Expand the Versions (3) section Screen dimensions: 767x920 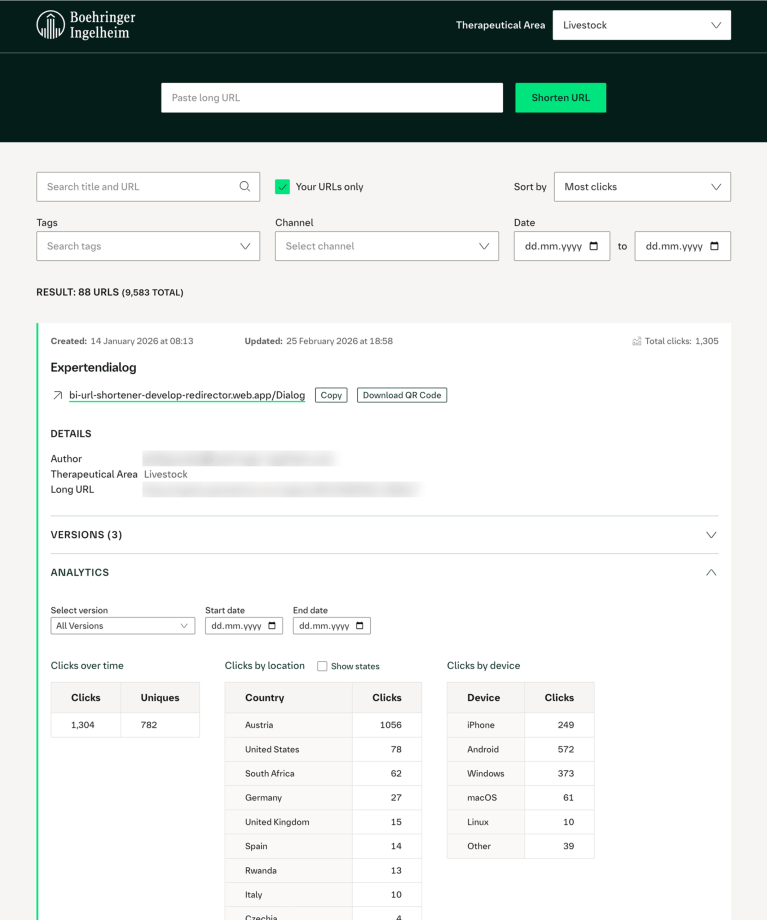pos(384,535)
